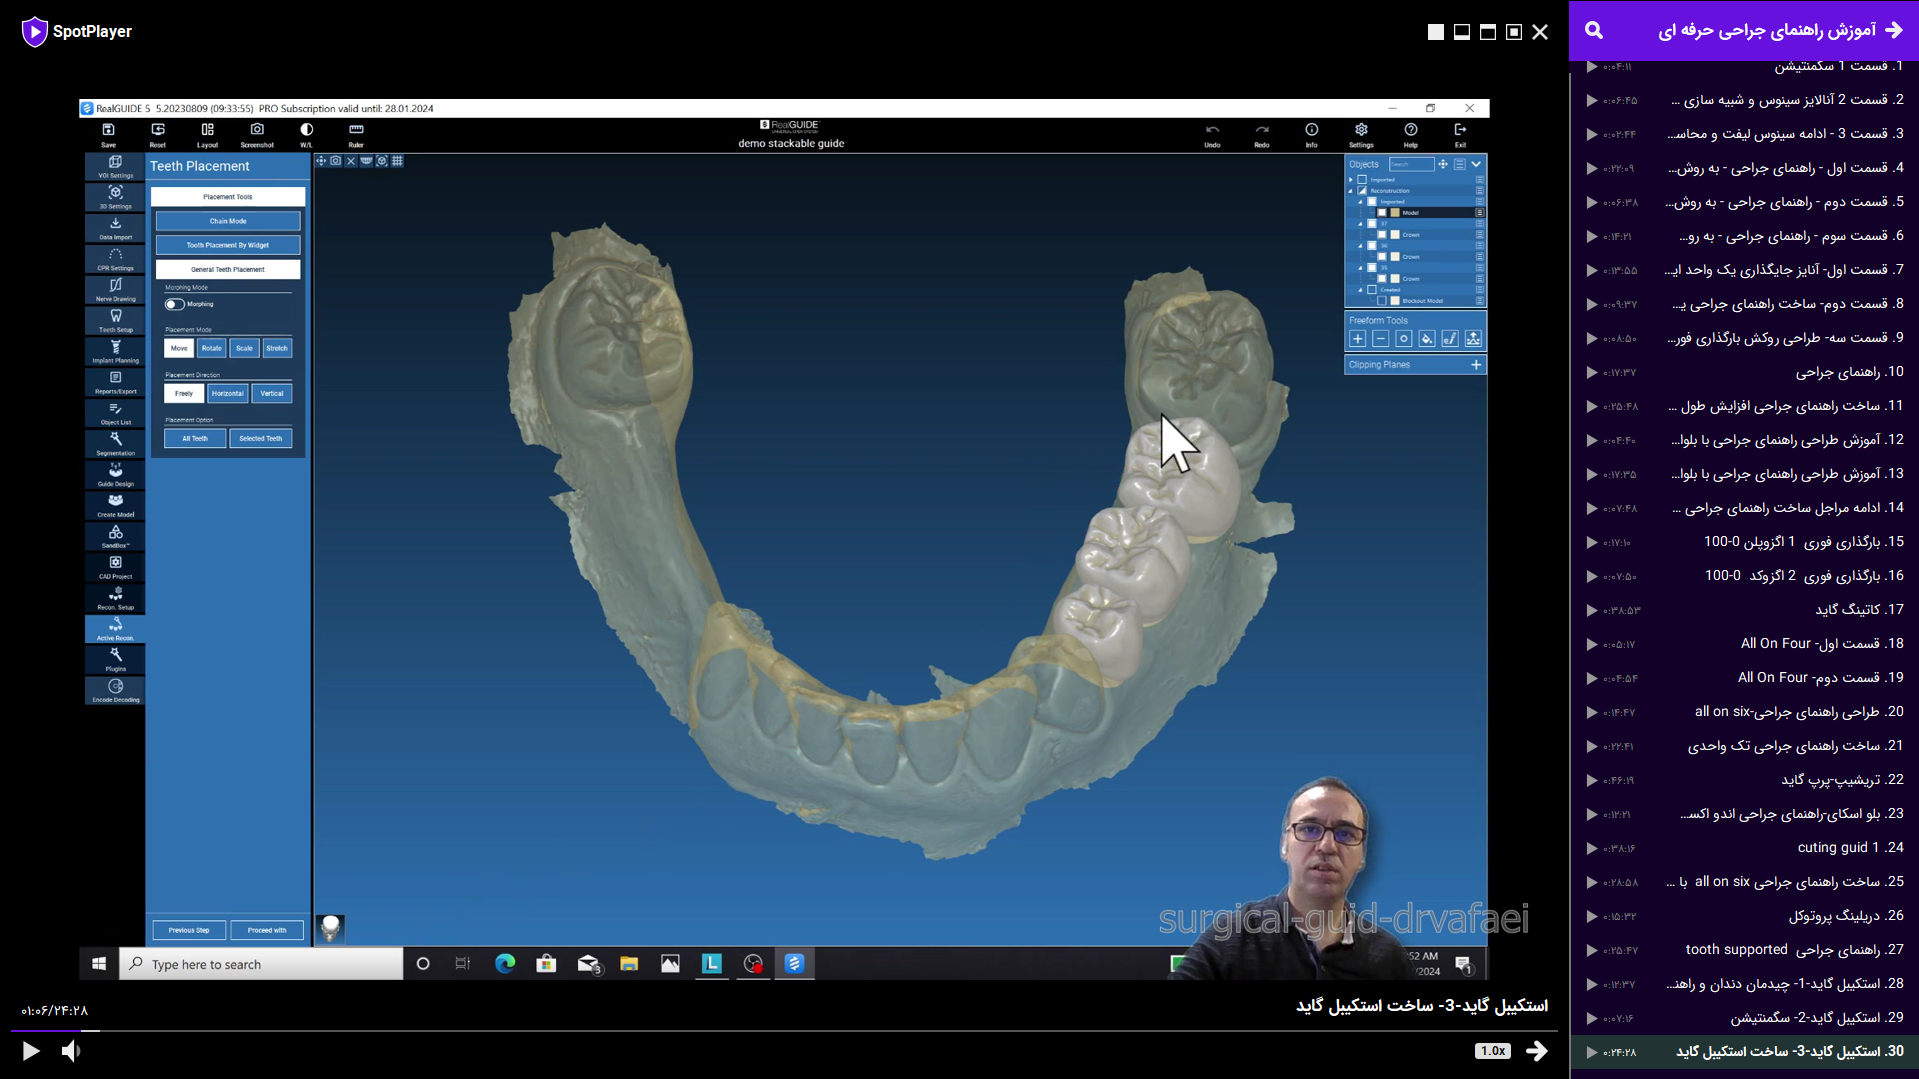The height and width of the screenshot is (1079, 1919).
Task: Toggle the Created group checkbox
Action: pos(1372,290)
